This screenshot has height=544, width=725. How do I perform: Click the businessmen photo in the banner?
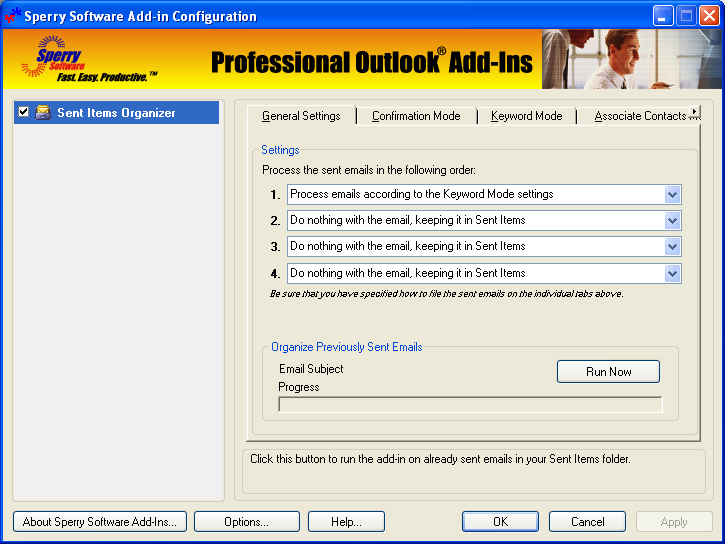[632, 59]
